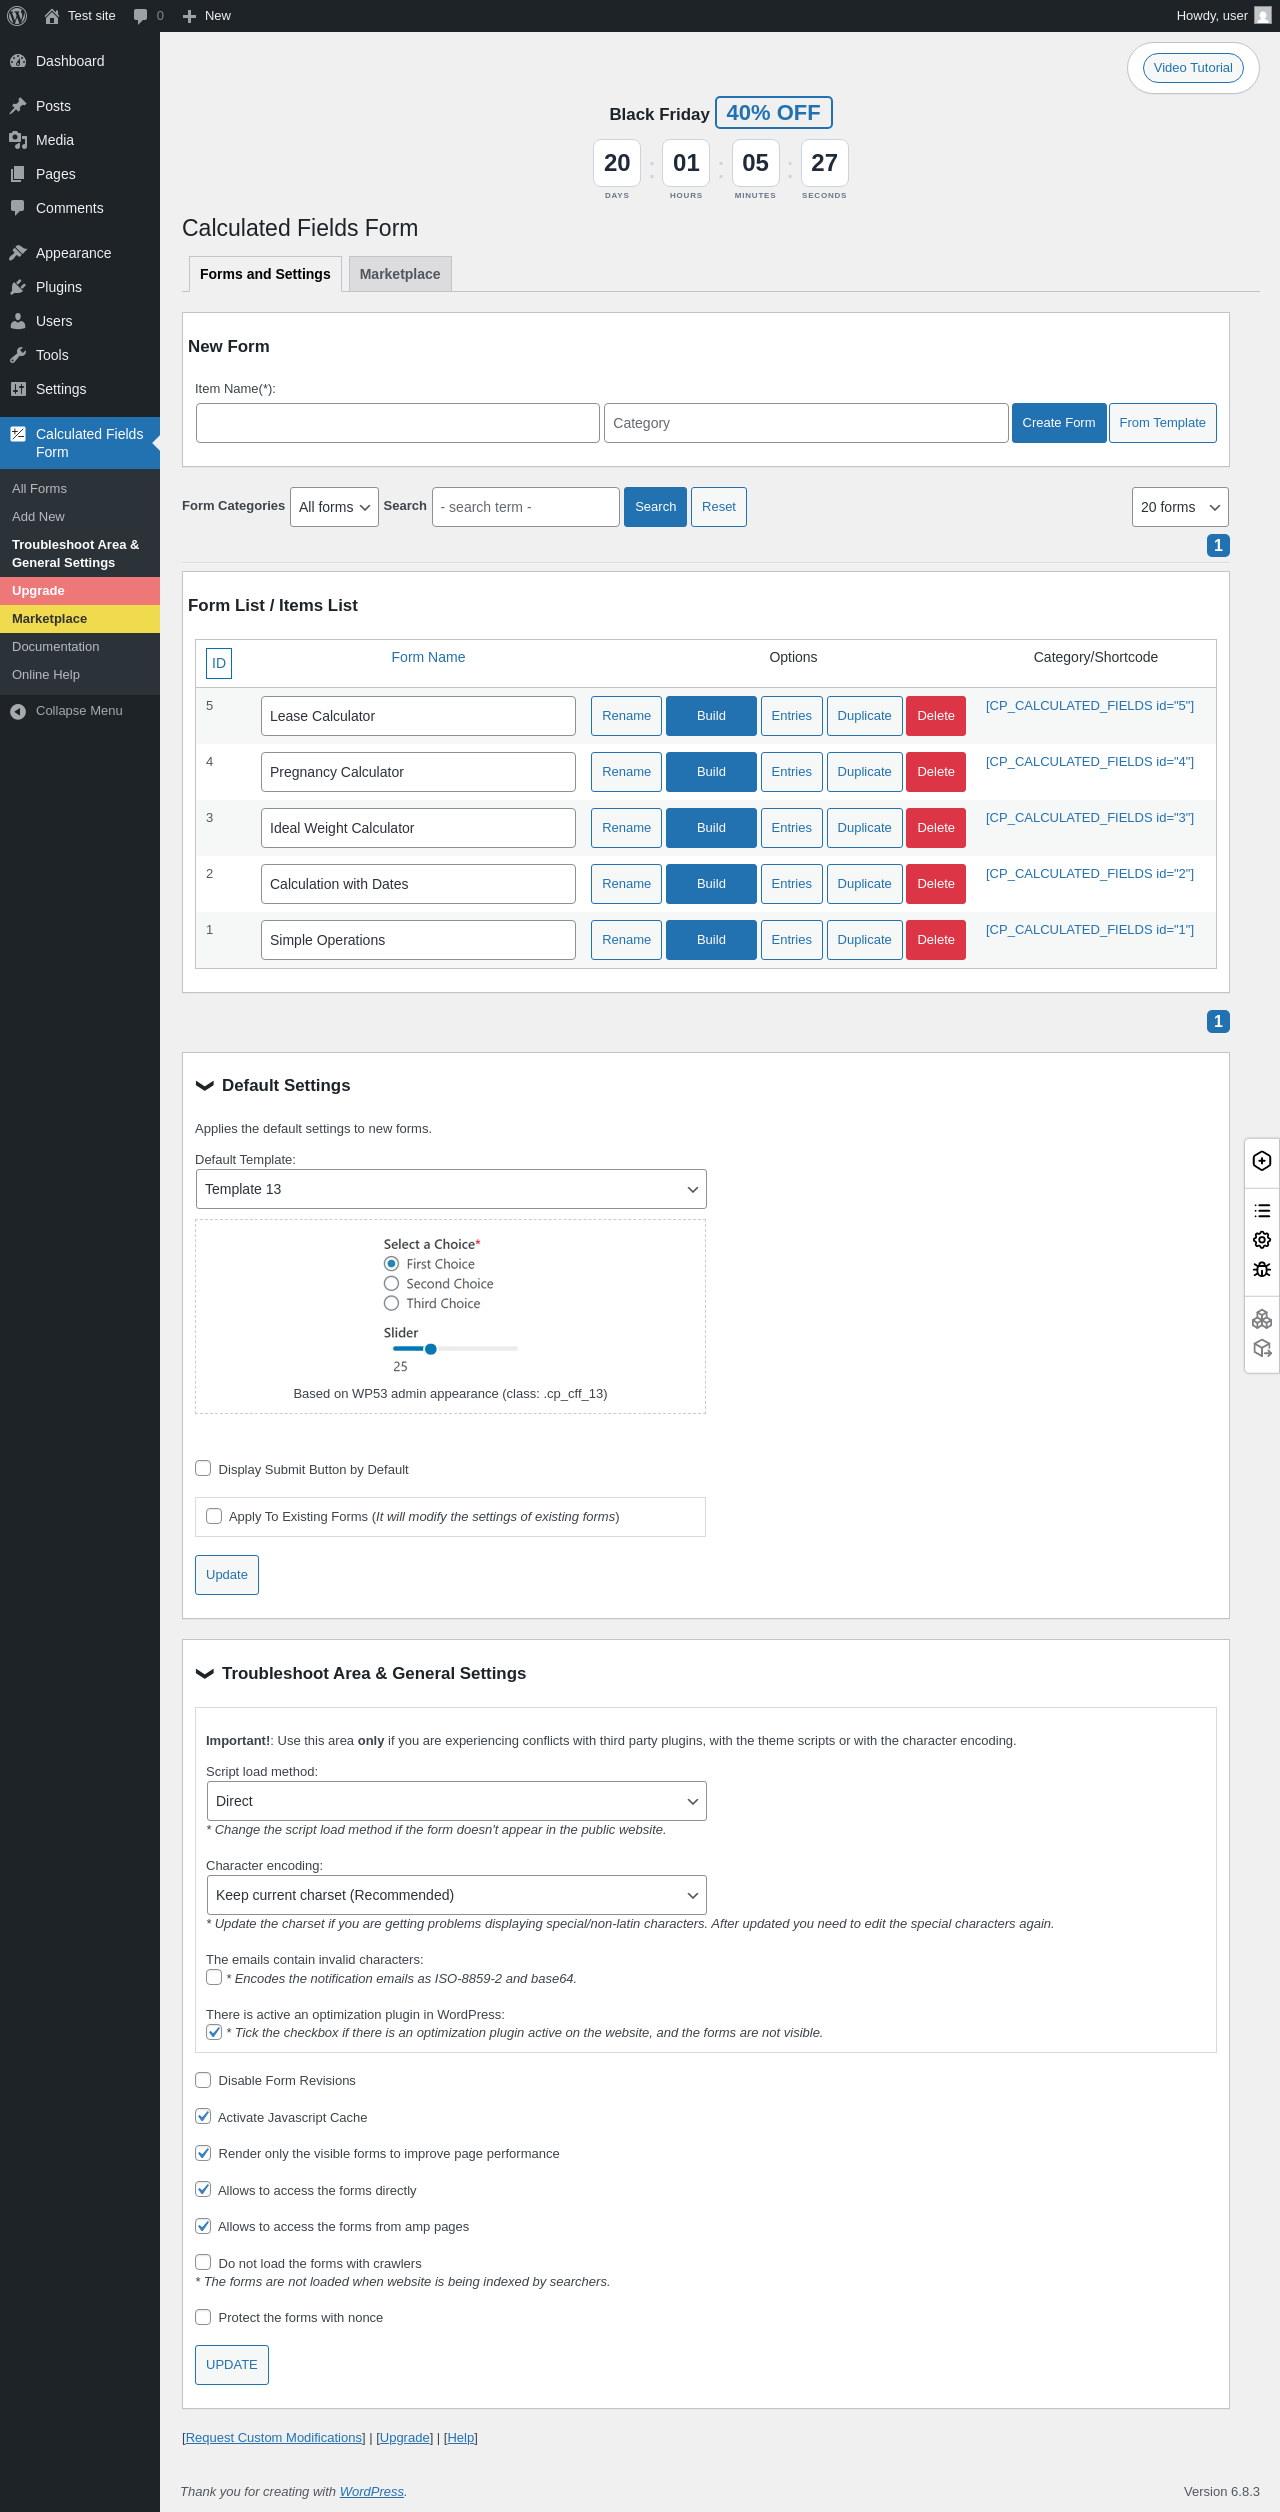Click the Posts pushpin icon
1280x2512 pixels.
point(18,106)
